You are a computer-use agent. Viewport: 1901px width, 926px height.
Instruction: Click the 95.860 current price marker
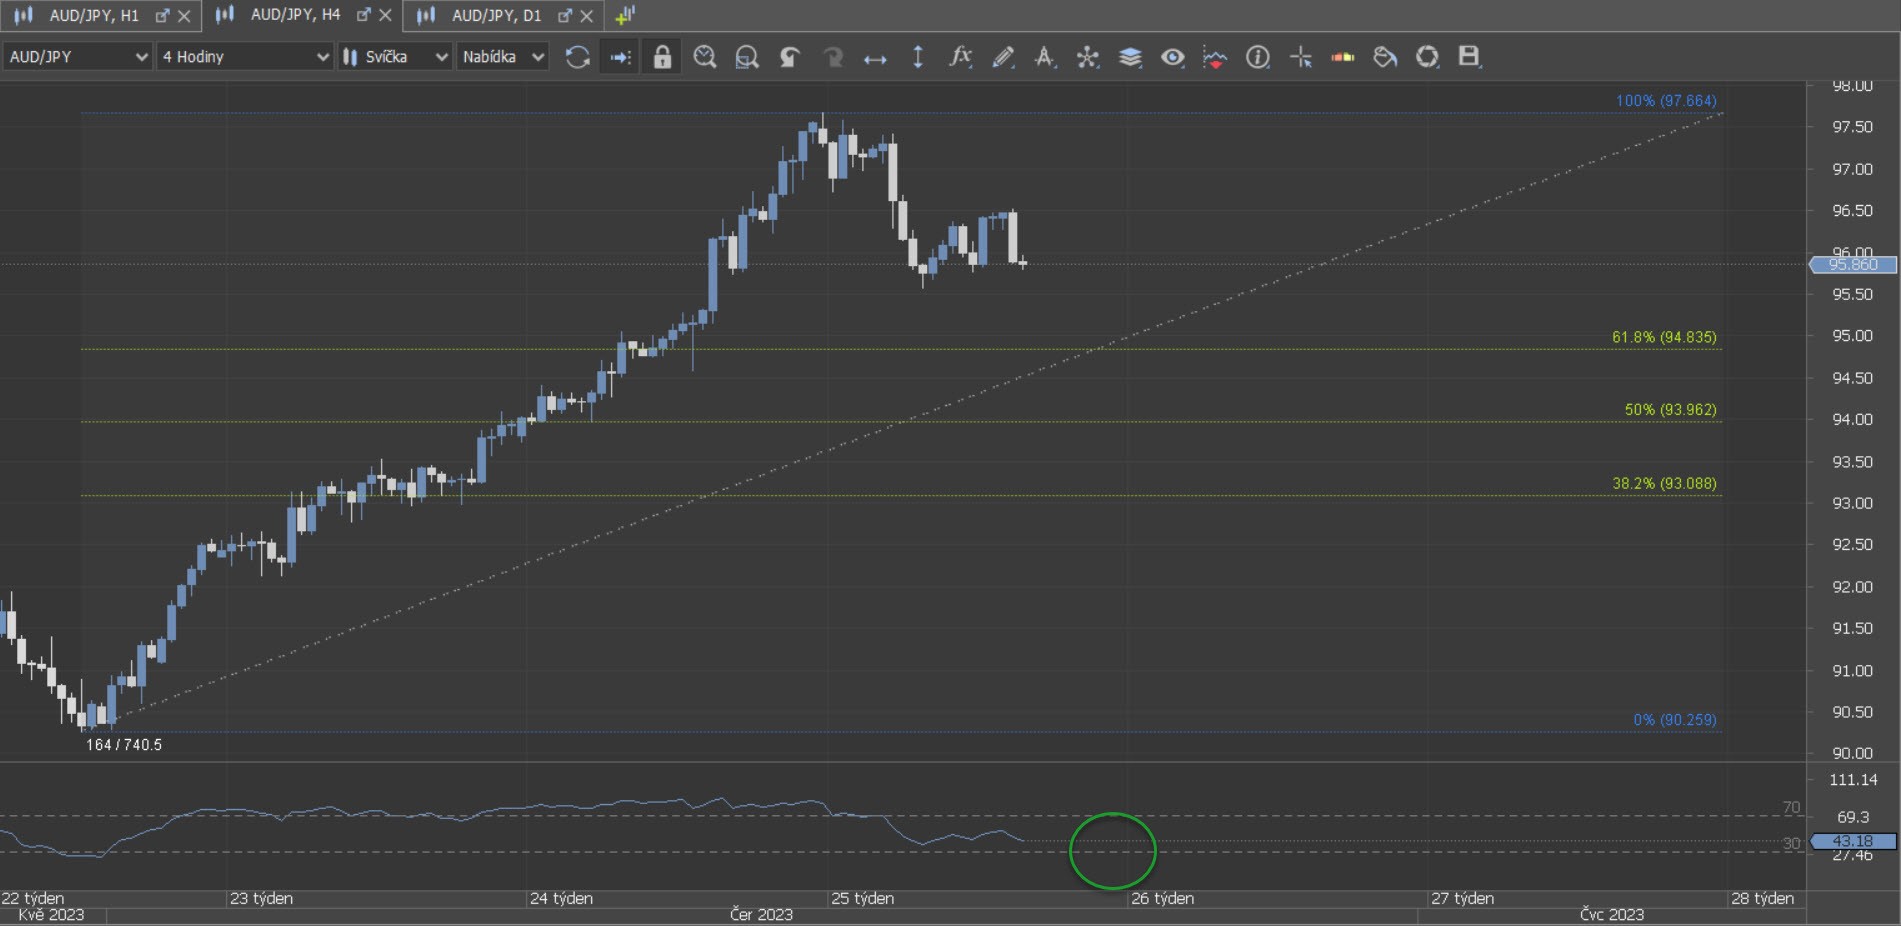[1853, 265]
